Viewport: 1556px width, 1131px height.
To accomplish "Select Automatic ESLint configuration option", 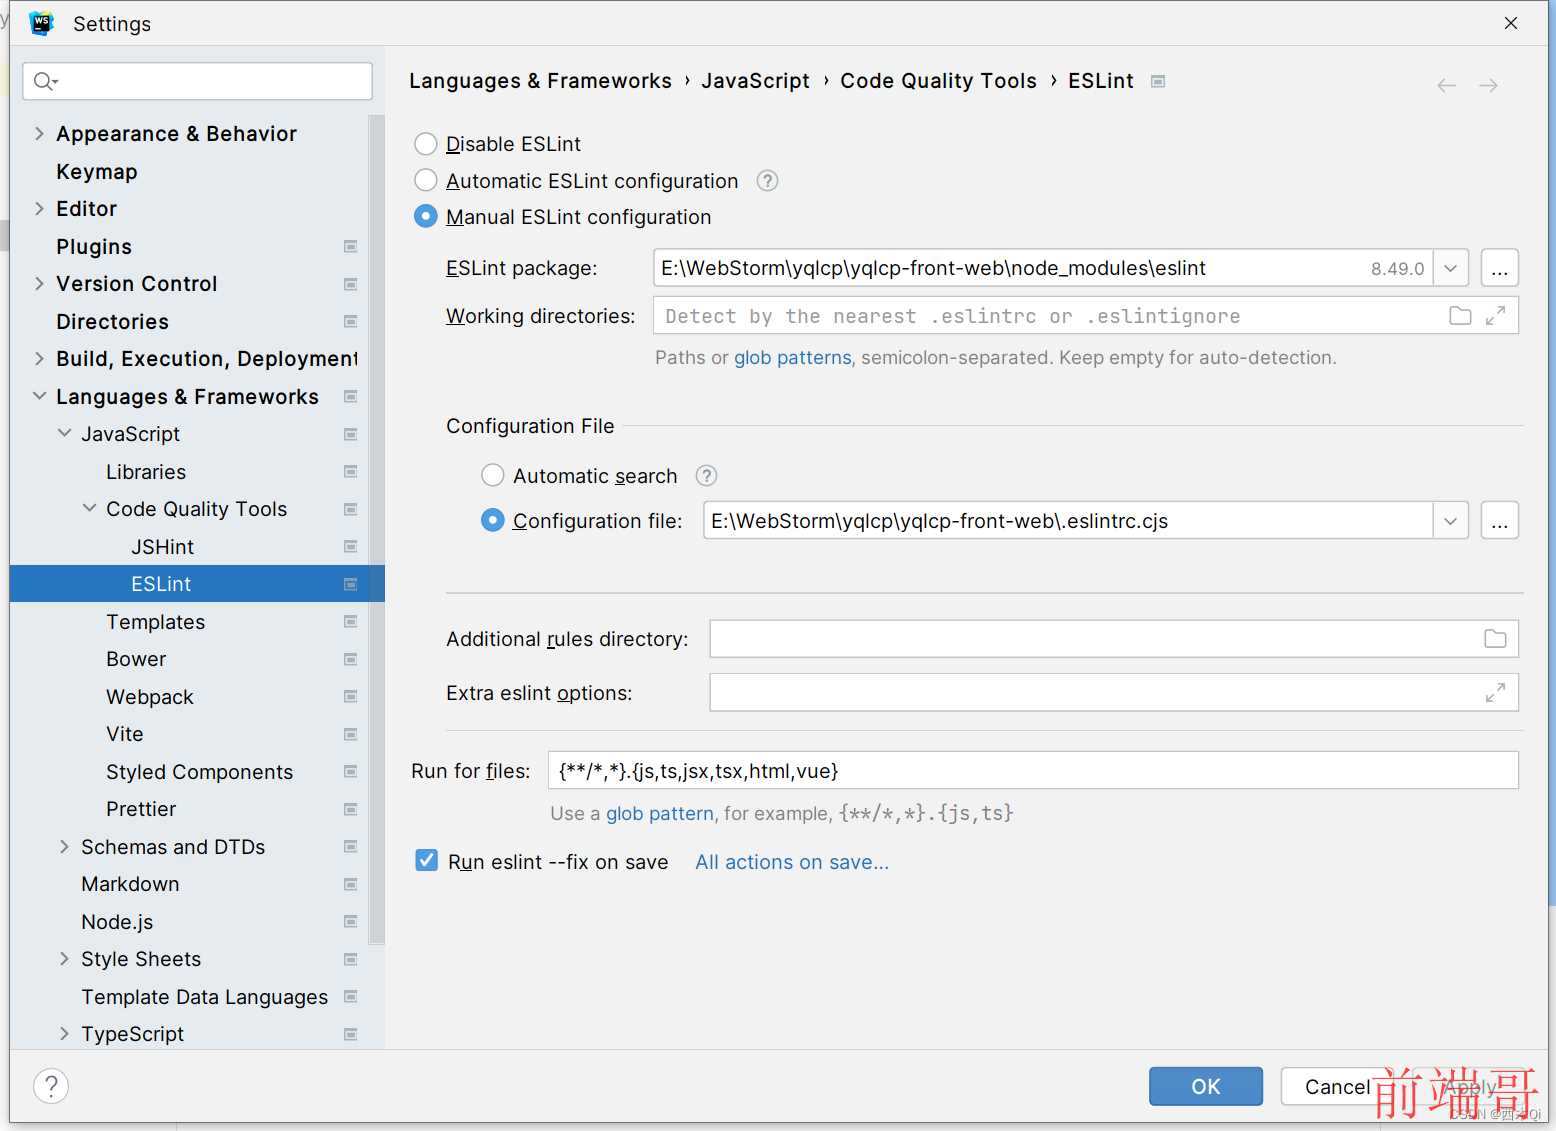I will pyautogui.click(x=426, y=180).
